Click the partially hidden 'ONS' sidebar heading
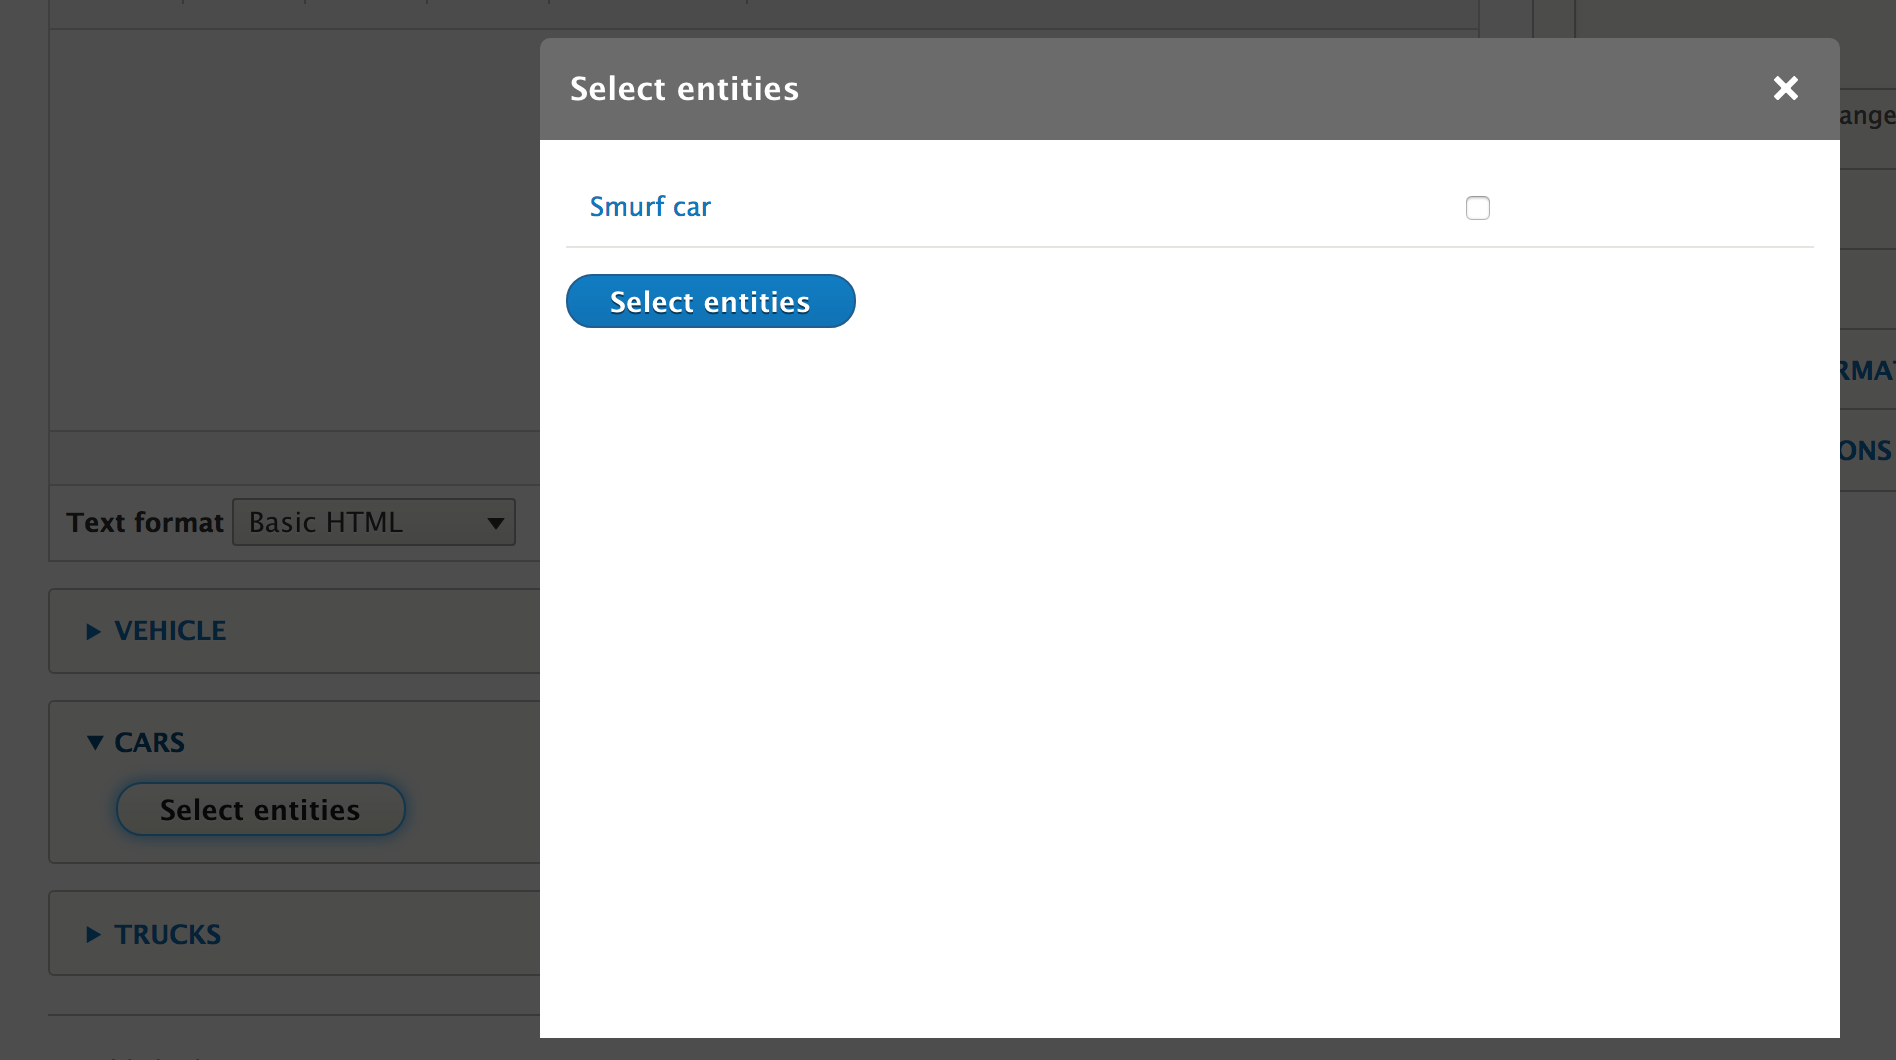The height and width of the screenshot is (1060, 1896). (1866, 451)
